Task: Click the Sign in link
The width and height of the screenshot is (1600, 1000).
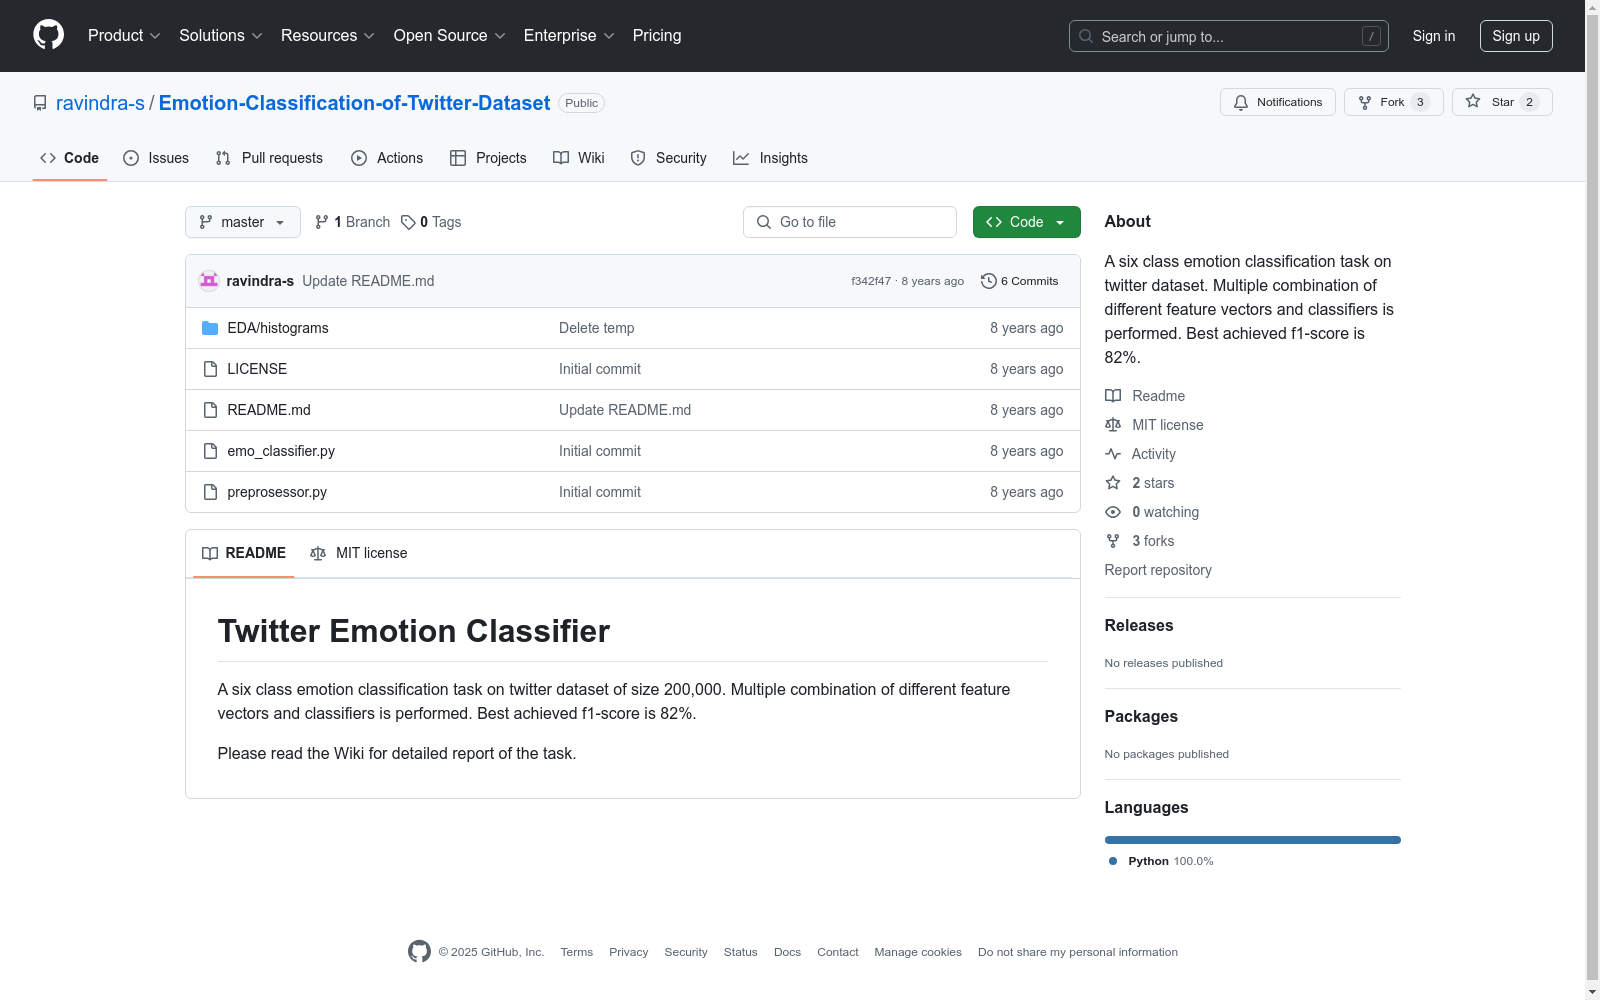Action: 1434,36
